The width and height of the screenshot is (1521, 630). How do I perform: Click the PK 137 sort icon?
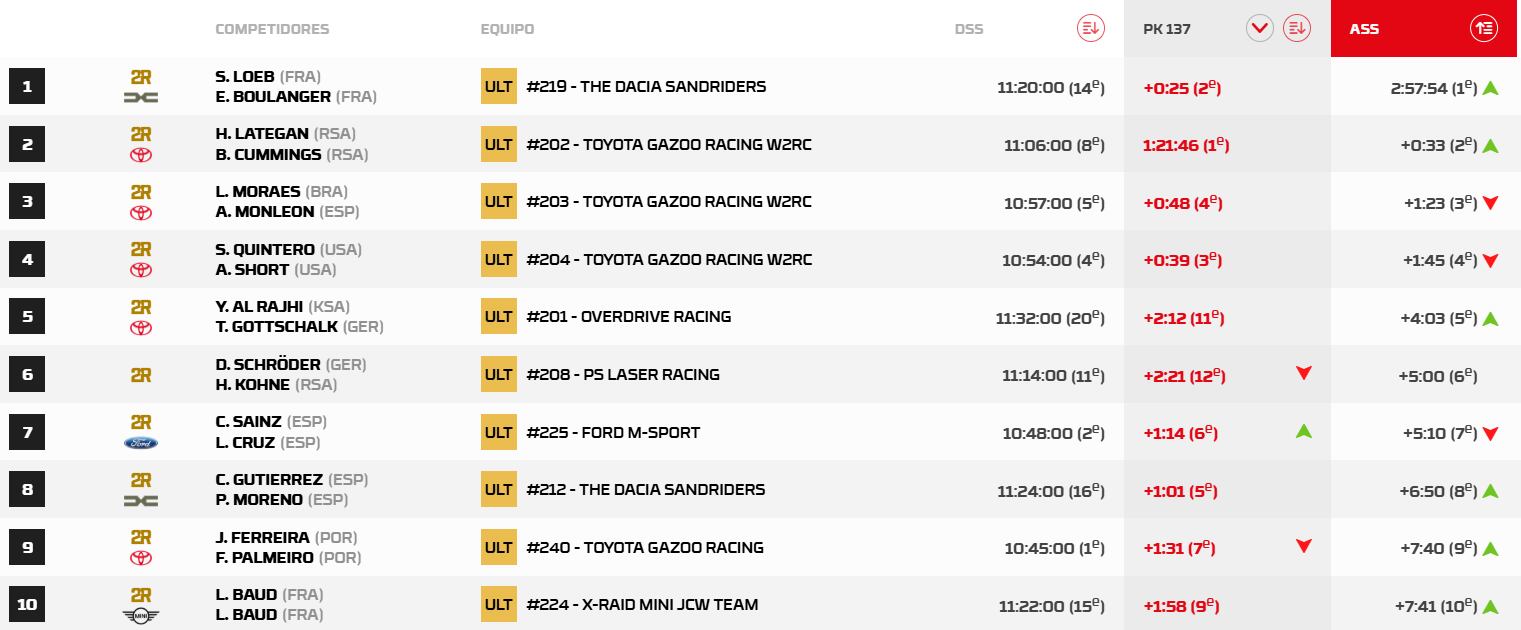click(1297, 29)
